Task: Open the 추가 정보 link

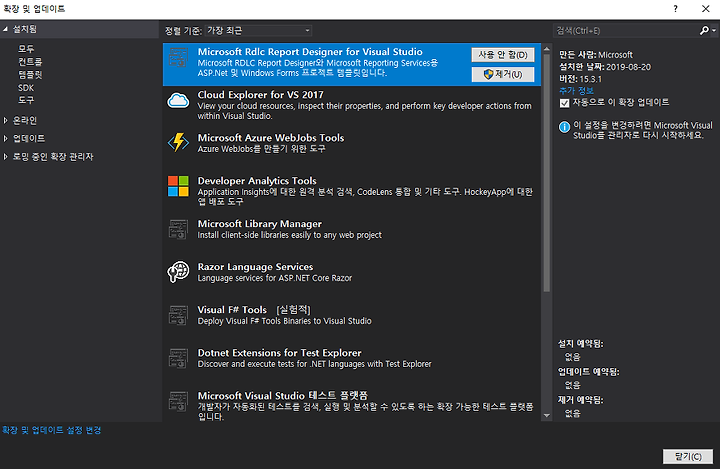Action: 576,90
